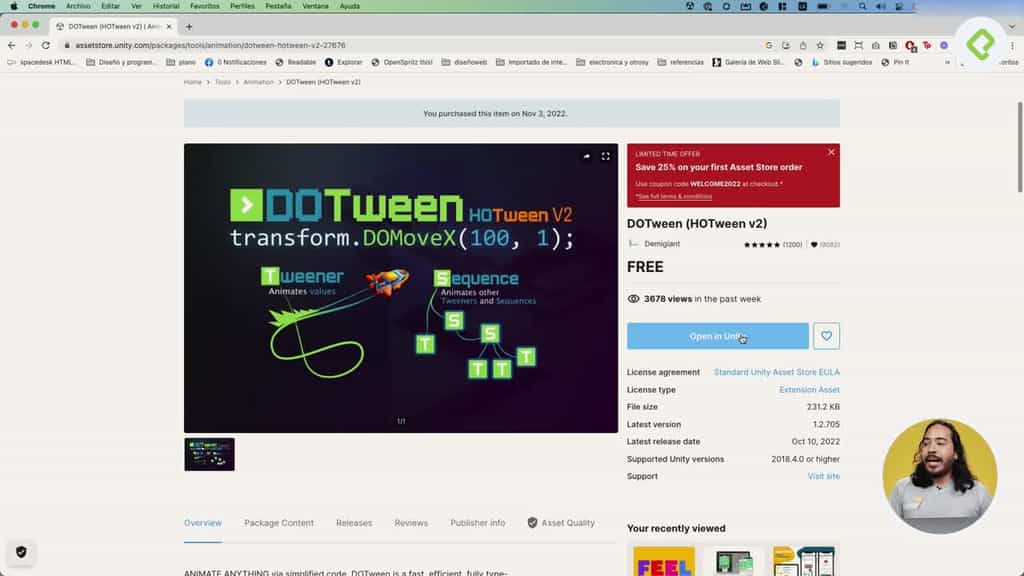This screenshot has height=576, width=1024.
Task: Open the Sitios sugeridos bookmark
Action: tap(842, 62)
